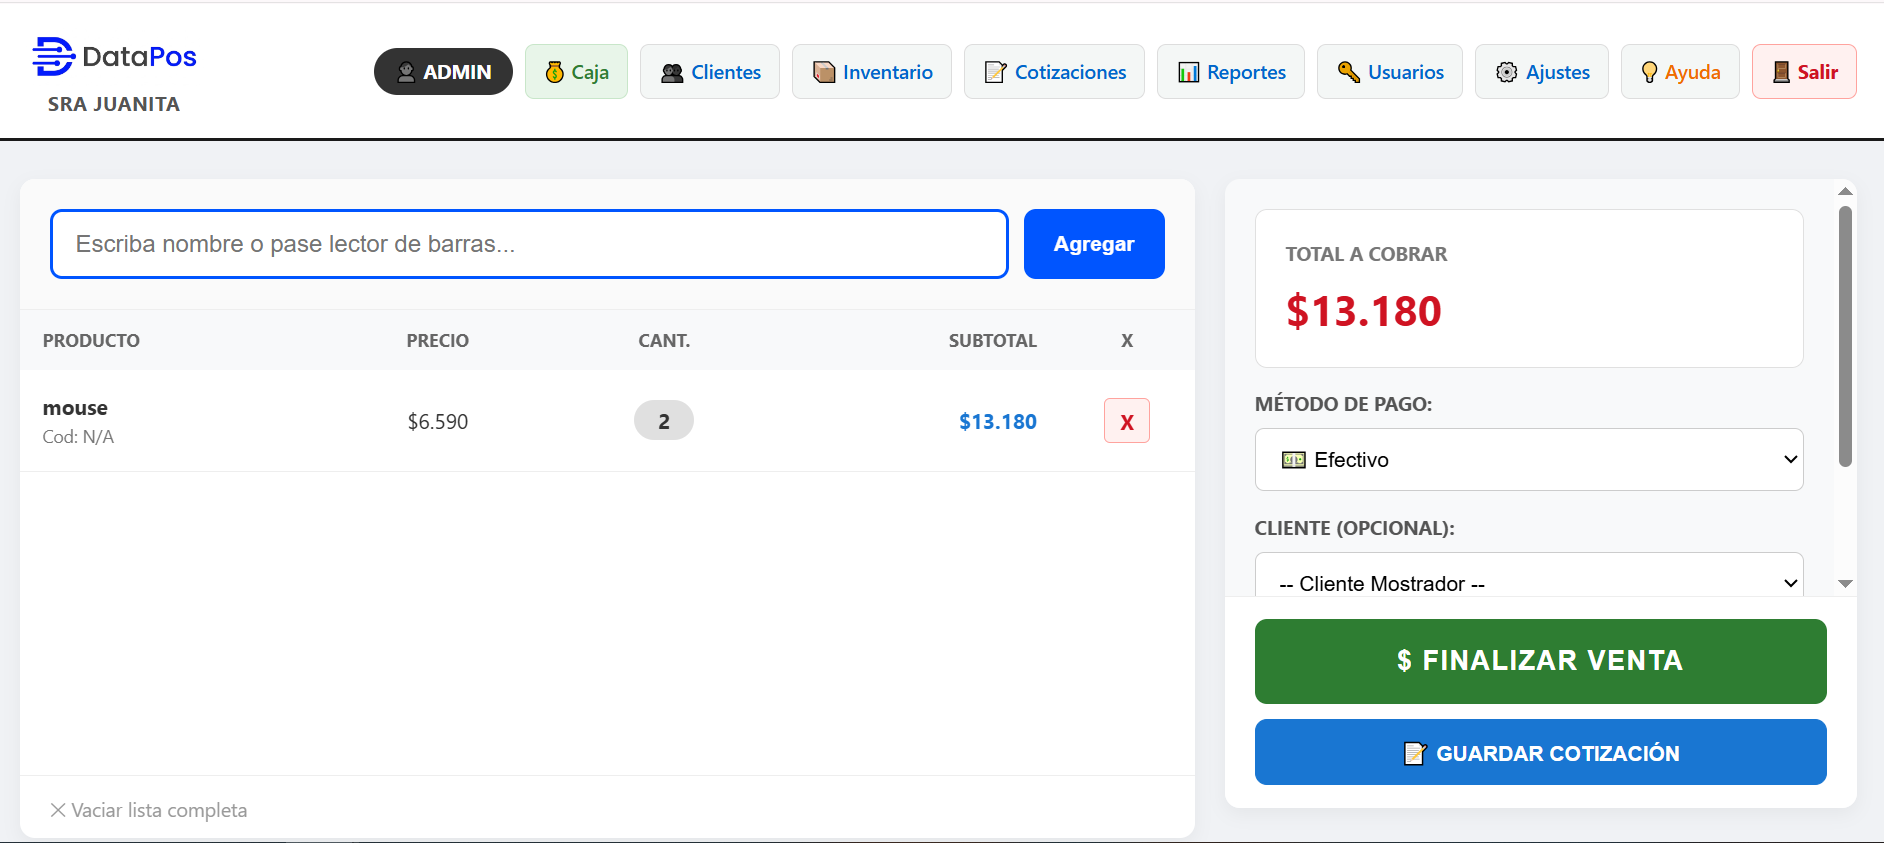Screen dimensions: 1884x843
Task: Go to Clientes page
Action: 710,72
